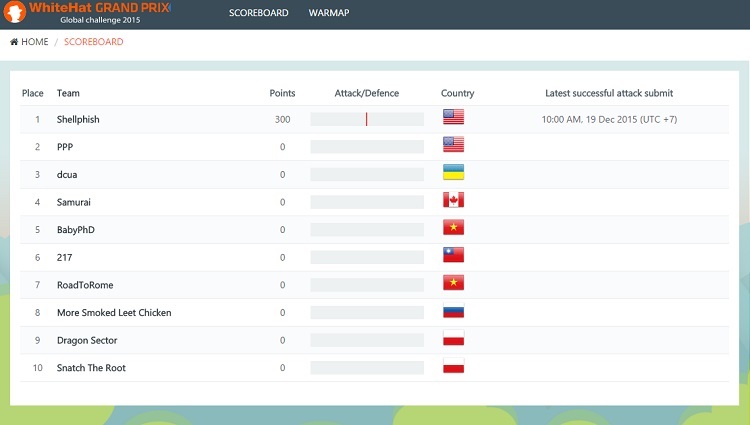Click the Vietnam flag for RoadToRome
Screen dimensions: 750x425
click(453, 283)
